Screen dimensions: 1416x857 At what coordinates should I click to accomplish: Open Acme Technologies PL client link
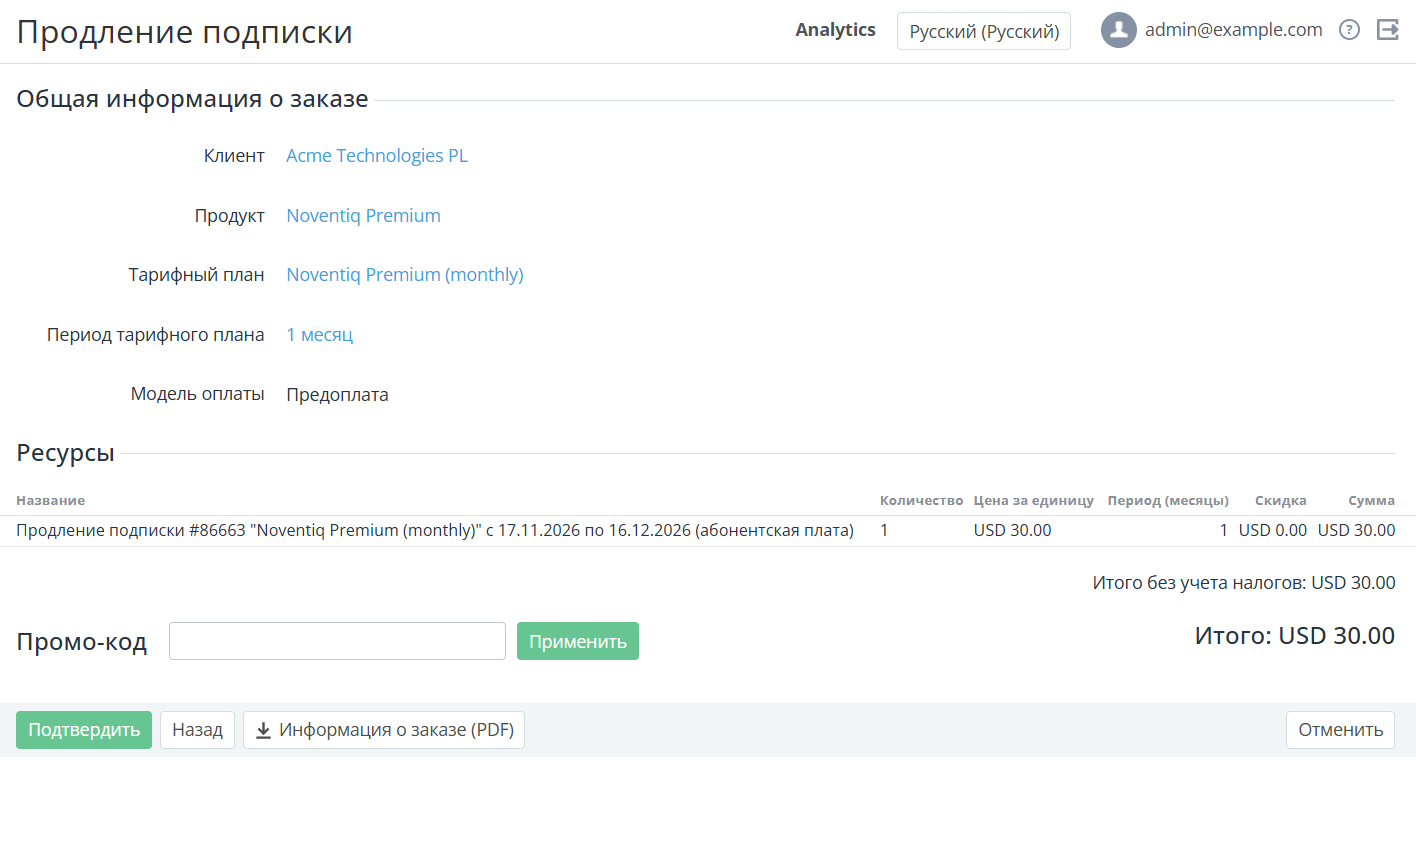tap(377, 156)
